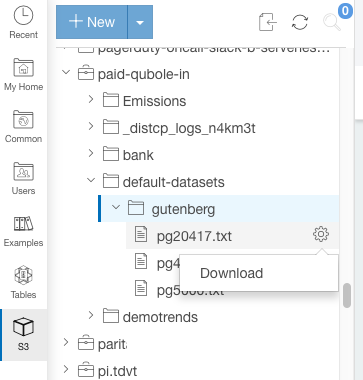
Task: Select the Emissions label
Action: [x=154, y=101]
